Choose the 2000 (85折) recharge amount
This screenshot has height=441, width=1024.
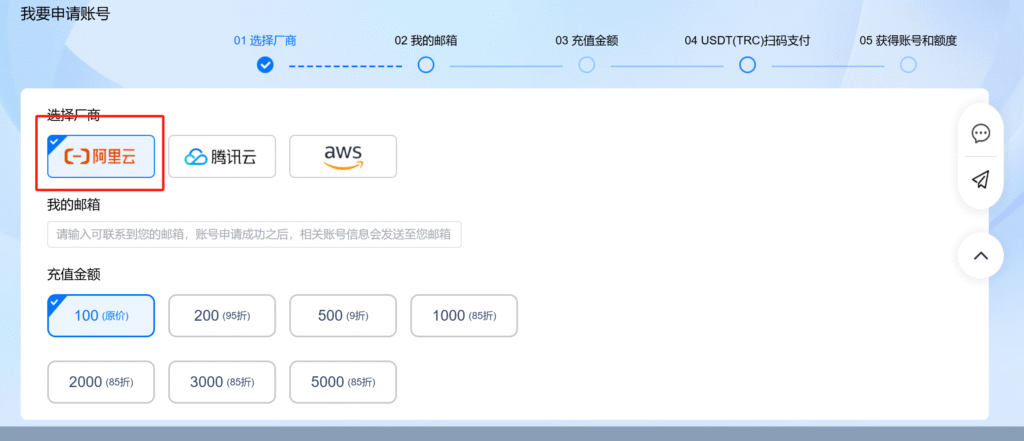click(101, 382)
